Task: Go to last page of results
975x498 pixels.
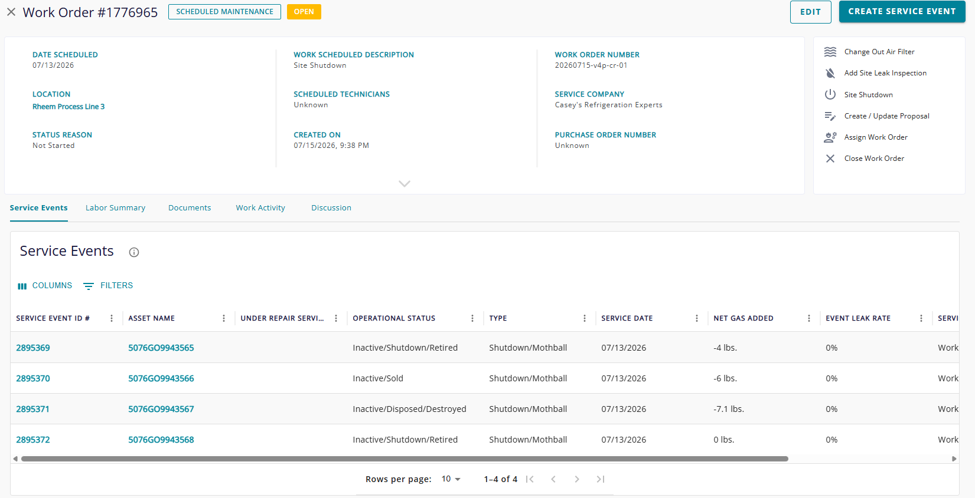Action: click(600, 479)
